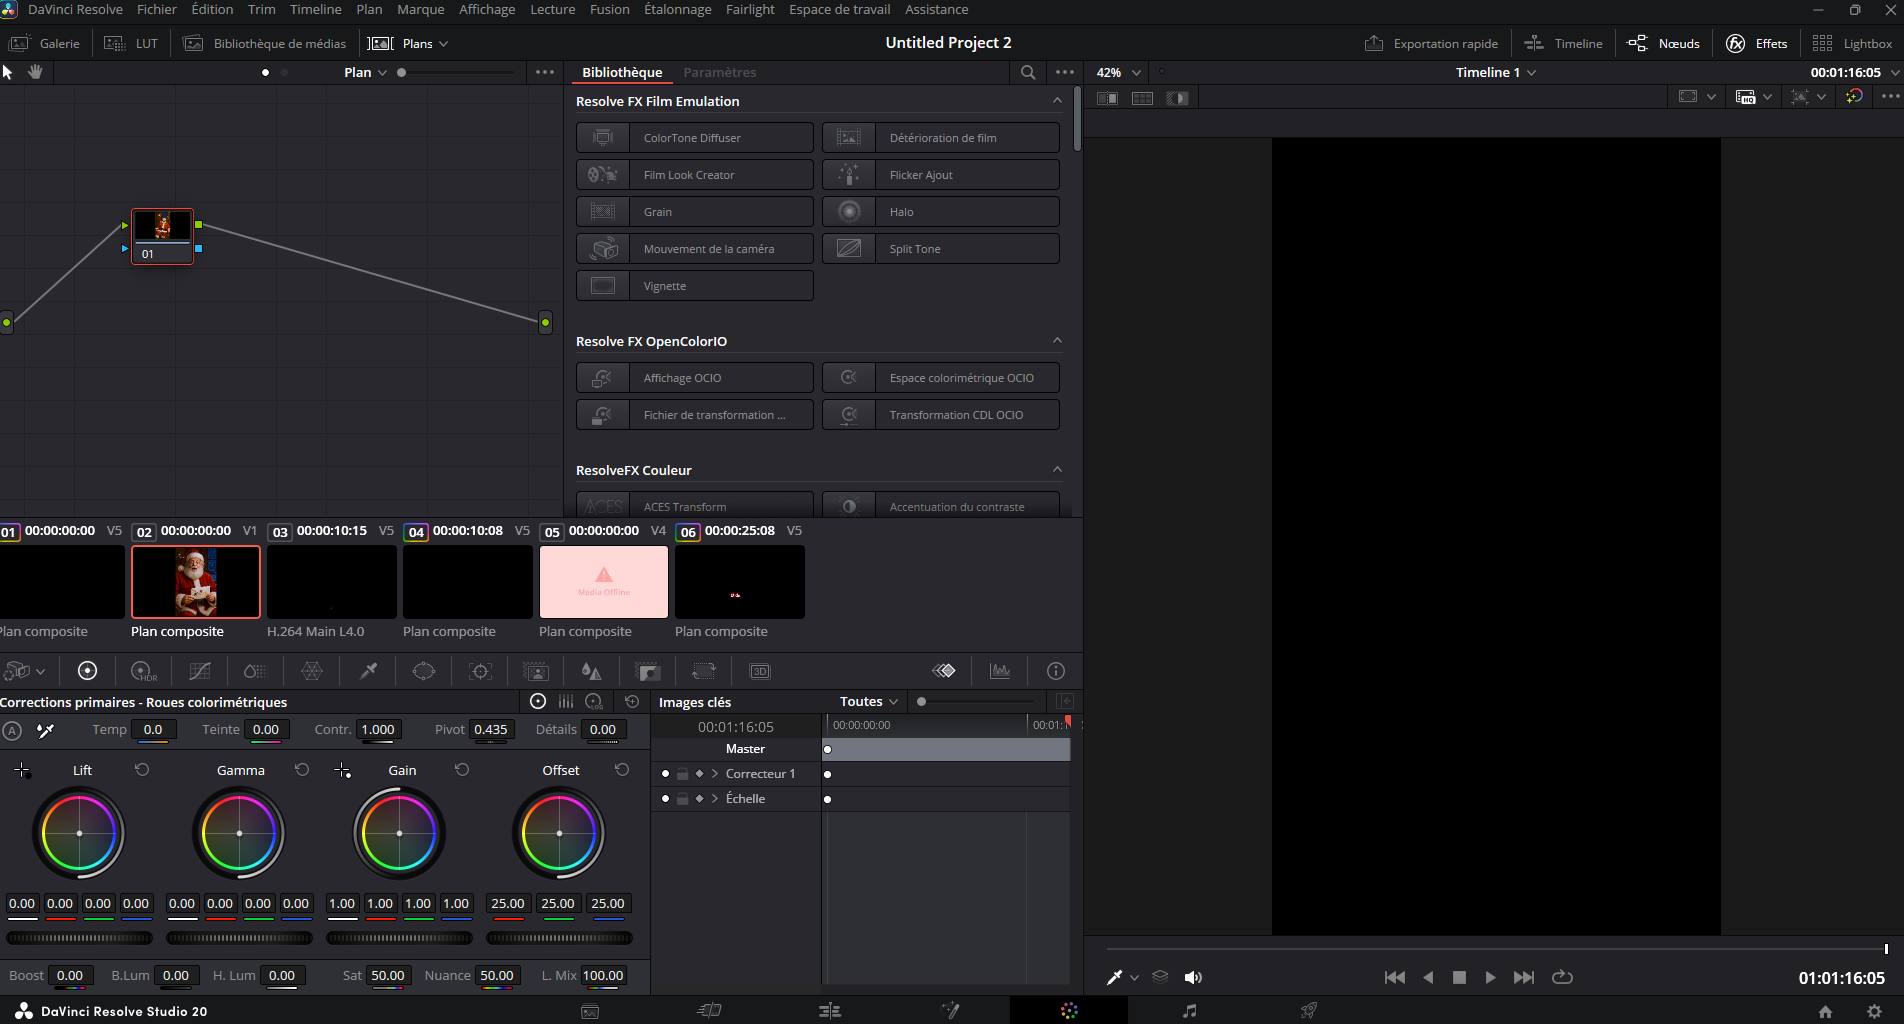Toggle the Correcteur 1 keyframe enable dot

(665, 774)
